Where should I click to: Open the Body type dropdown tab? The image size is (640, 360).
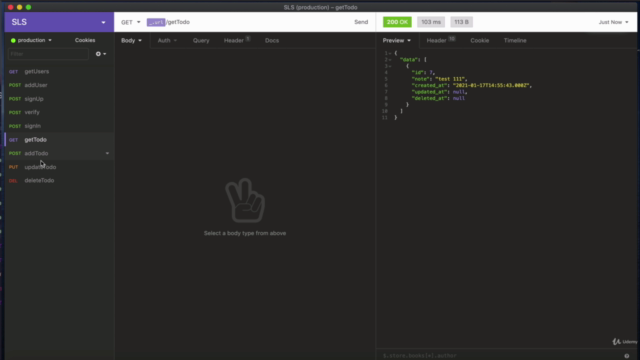pyautogui.click(x=131, y=40)
